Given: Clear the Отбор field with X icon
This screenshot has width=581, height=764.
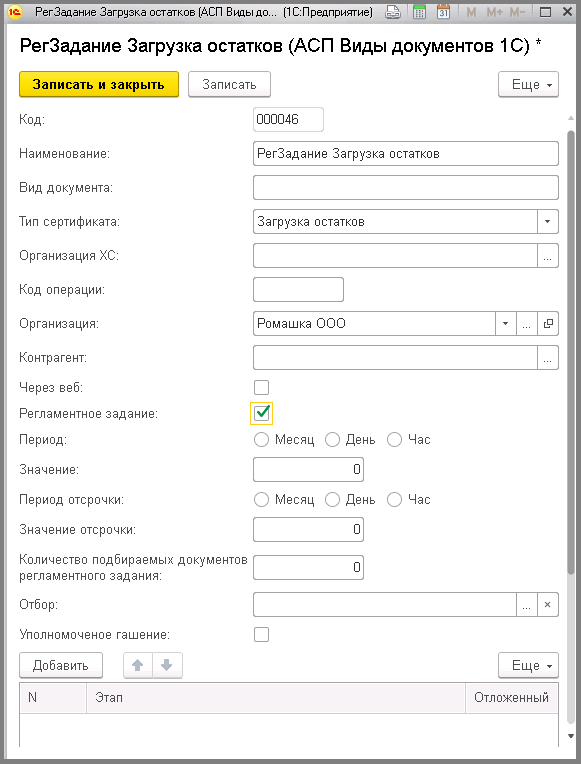Looking at the screenshot, I should tap(548, 605).
